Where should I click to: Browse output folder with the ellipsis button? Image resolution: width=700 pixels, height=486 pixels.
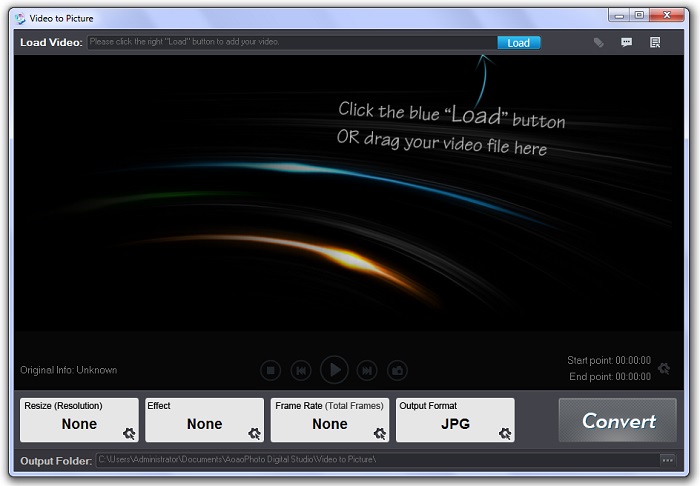pyautogui.click(x=668, y=460)
